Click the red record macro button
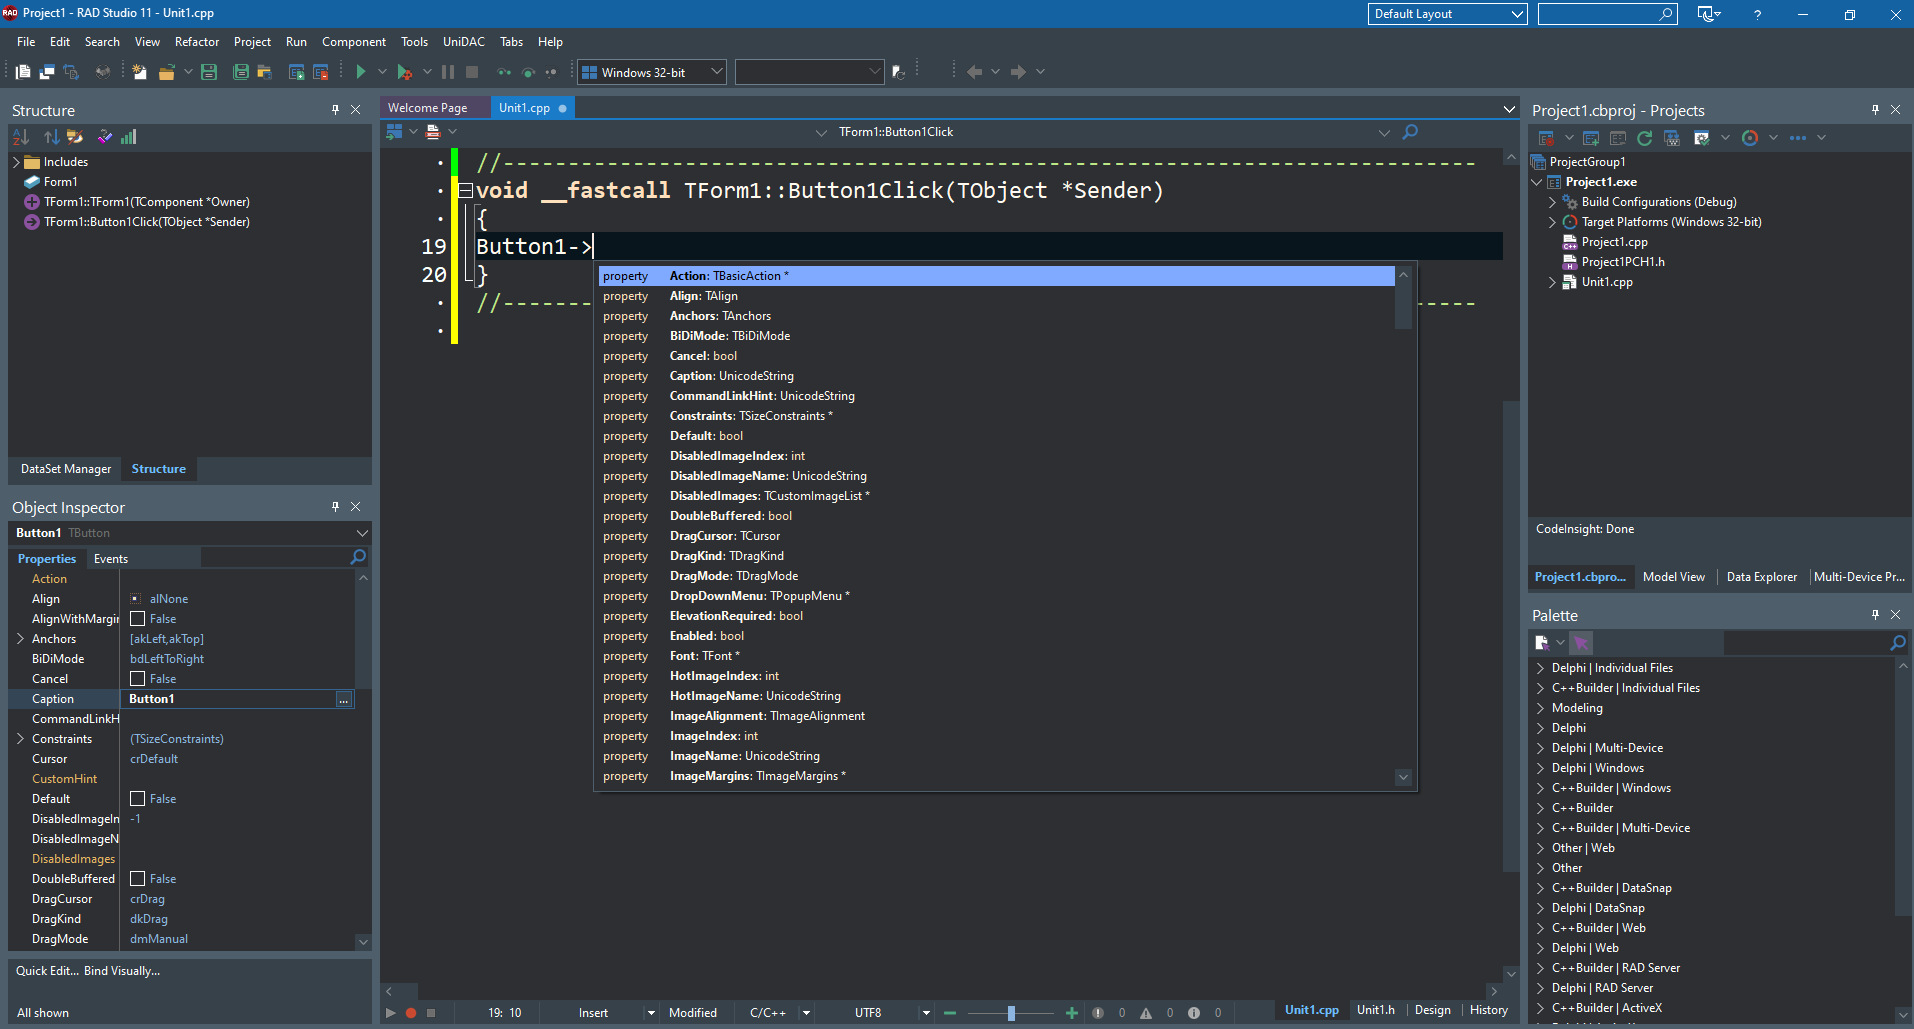The width and height of the screenshot is (1914, 1029). (x=410, y=1013)
